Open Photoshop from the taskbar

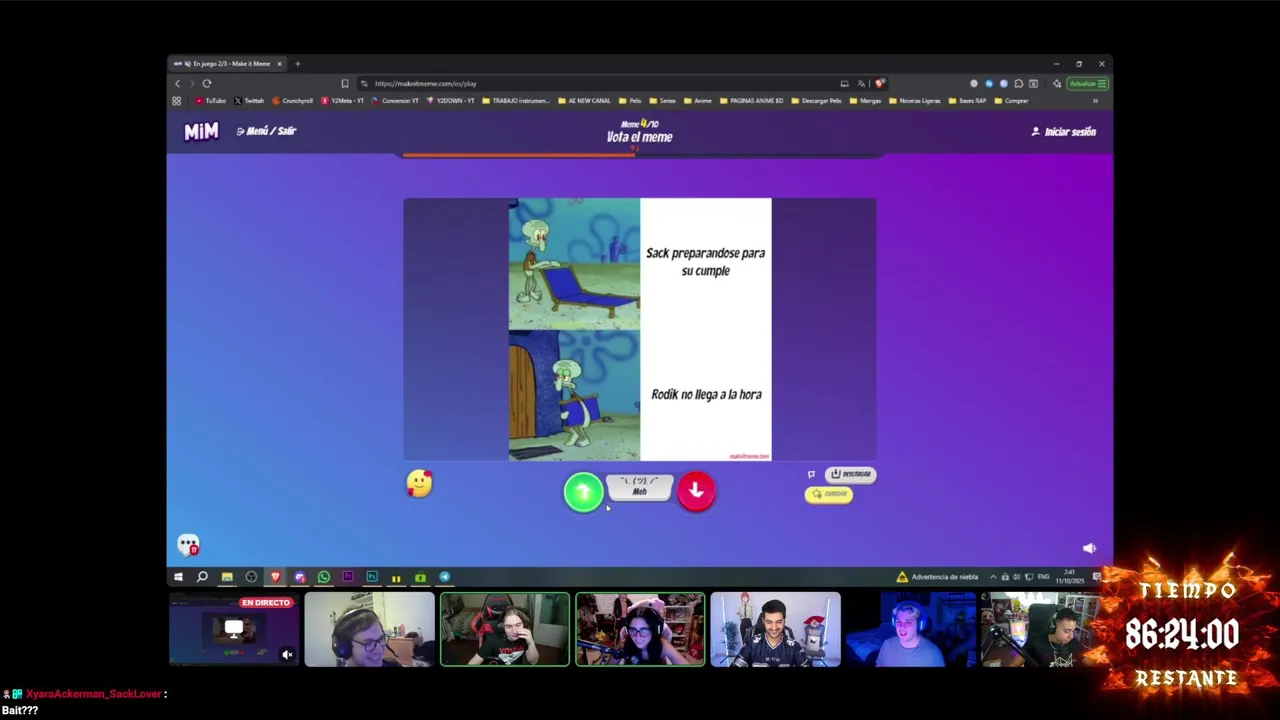pyautogui.click(x=372, y=577)
